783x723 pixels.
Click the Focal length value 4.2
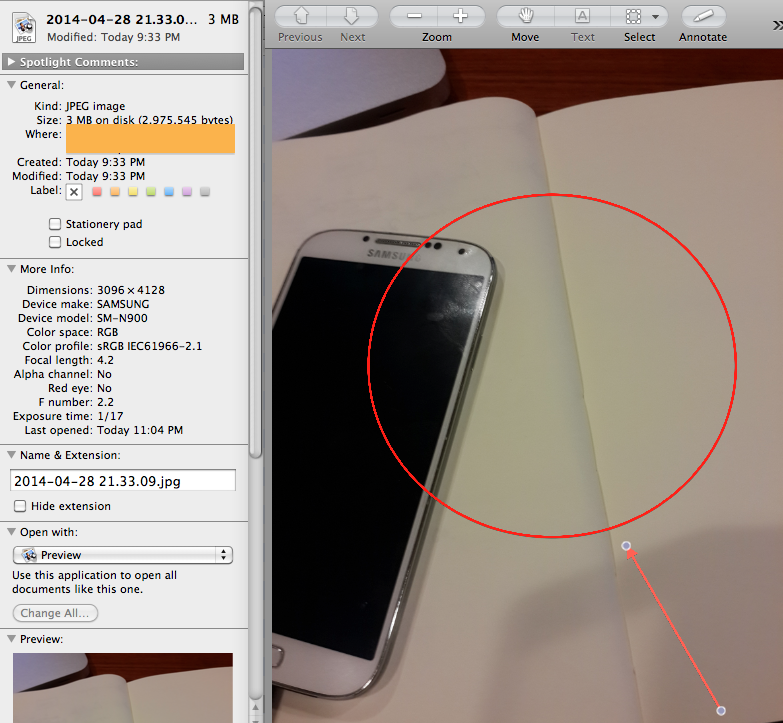click(x=105, y=360)
